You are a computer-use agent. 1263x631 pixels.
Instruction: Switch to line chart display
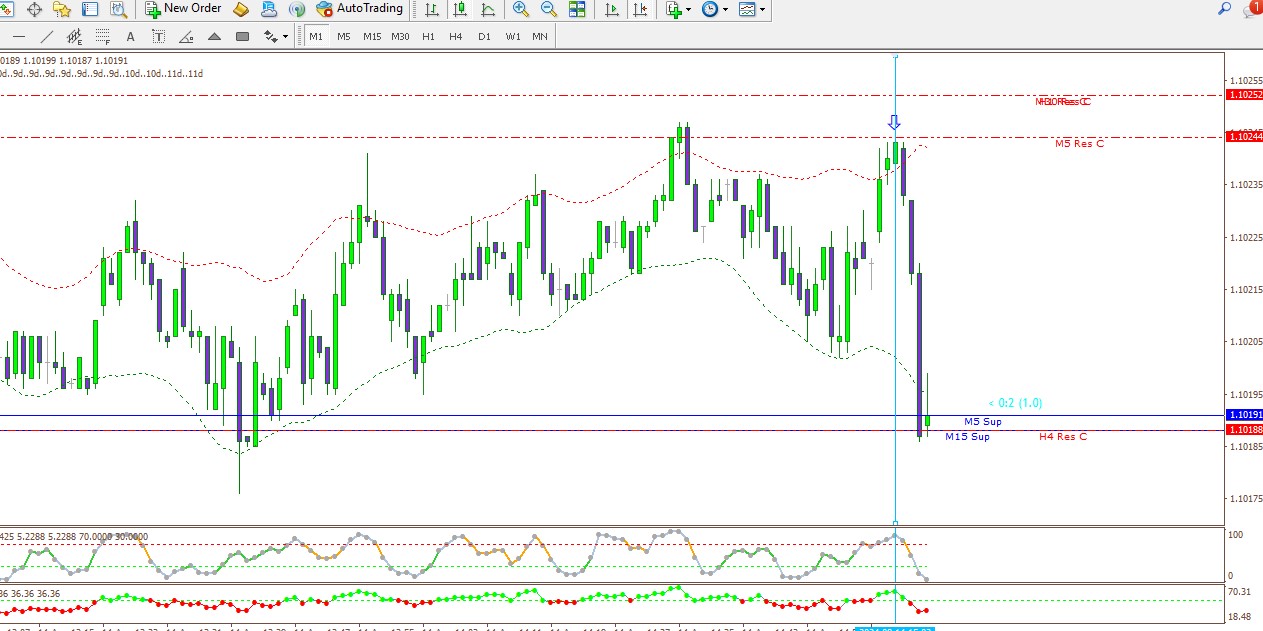tap(487, 9)
